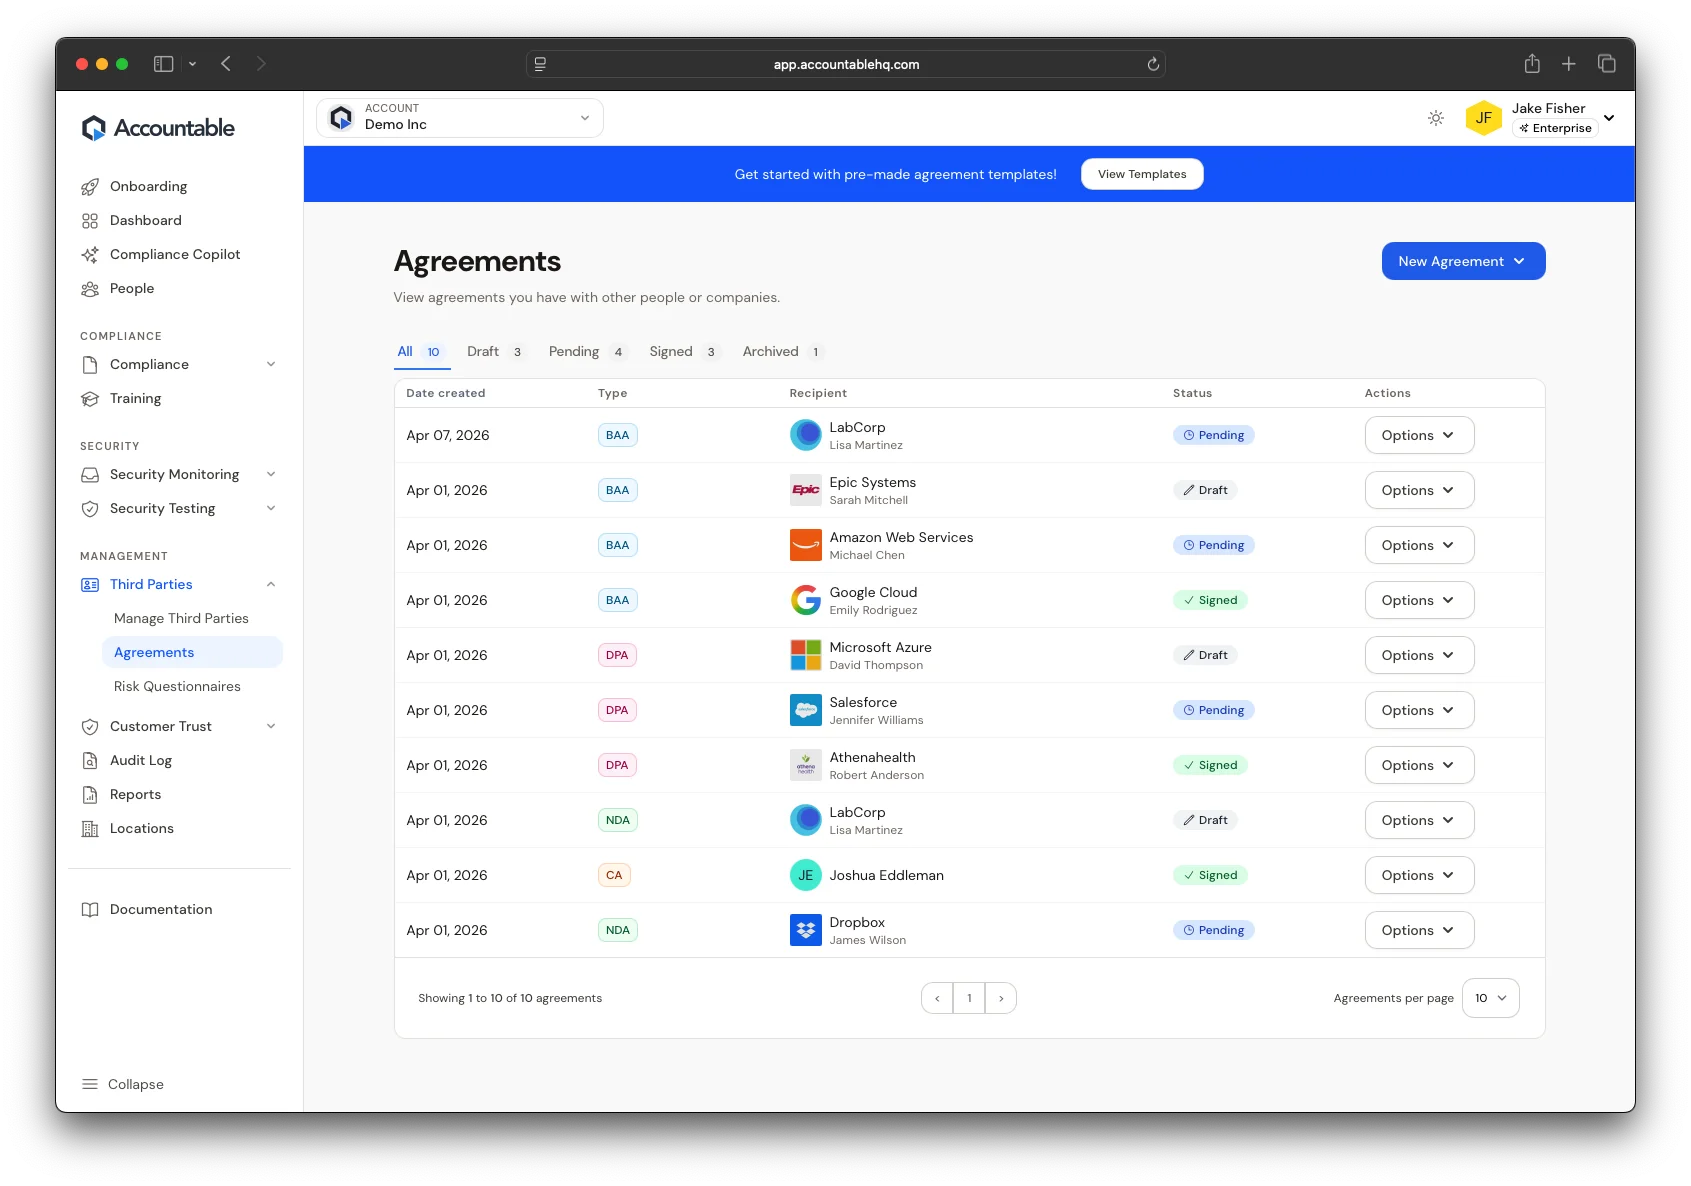Switch to the Pending tab
1691x1186 pixels.
pyautogui.click(x=574, y=351)
